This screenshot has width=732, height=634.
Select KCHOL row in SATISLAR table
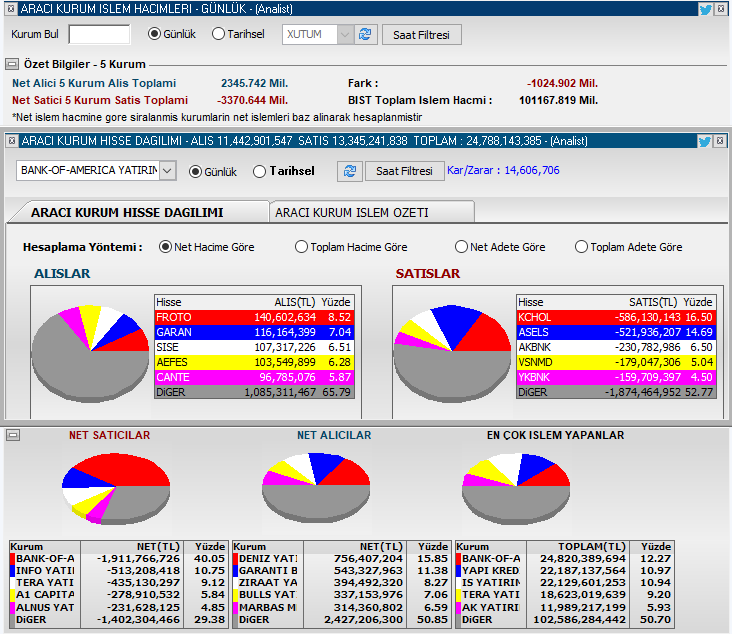coord(616,317)
